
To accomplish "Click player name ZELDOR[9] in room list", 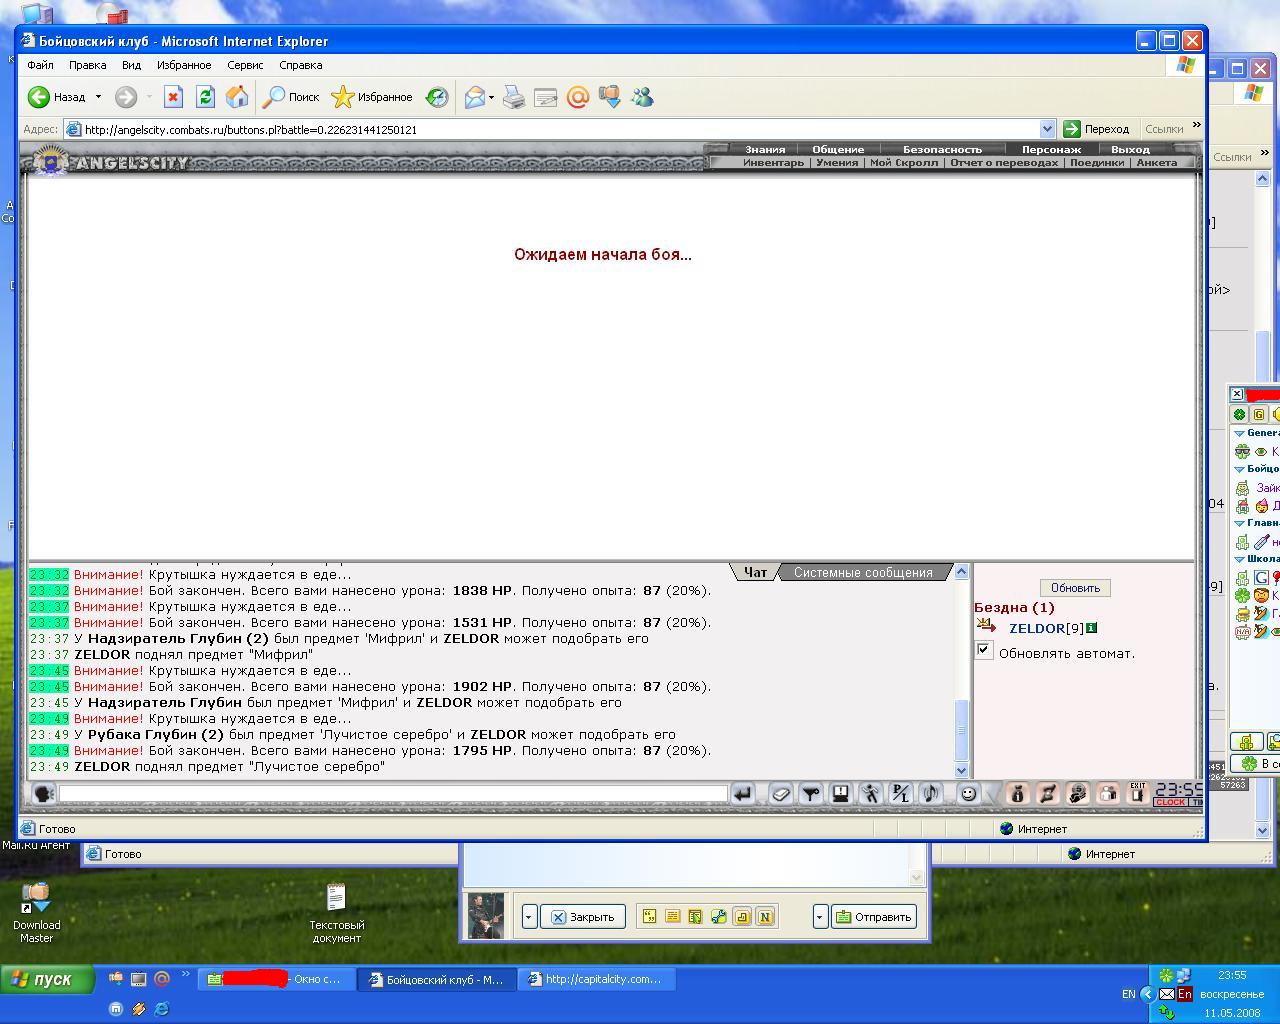I will click(x=1046, y=628).
